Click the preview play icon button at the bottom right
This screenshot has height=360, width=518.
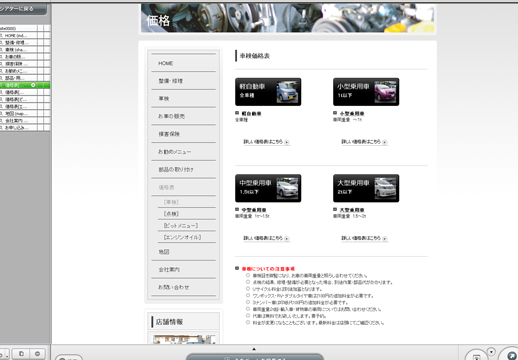click(477, 356)
